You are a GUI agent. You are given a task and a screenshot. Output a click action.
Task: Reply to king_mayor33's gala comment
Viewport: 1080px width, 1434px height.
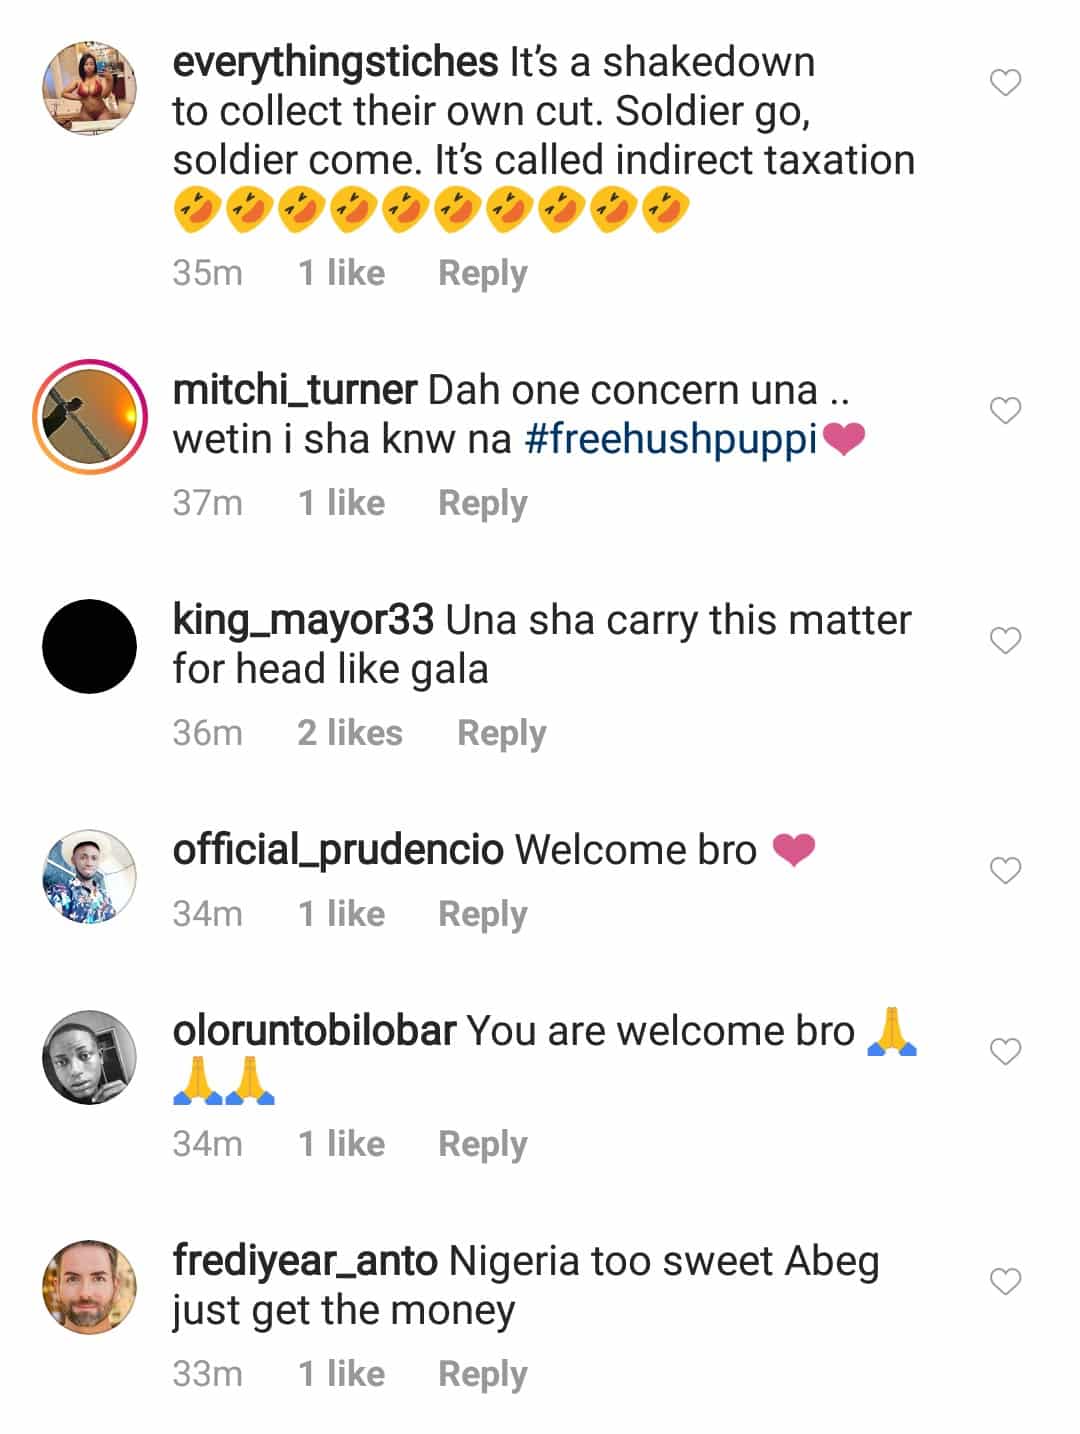[501, 733]
